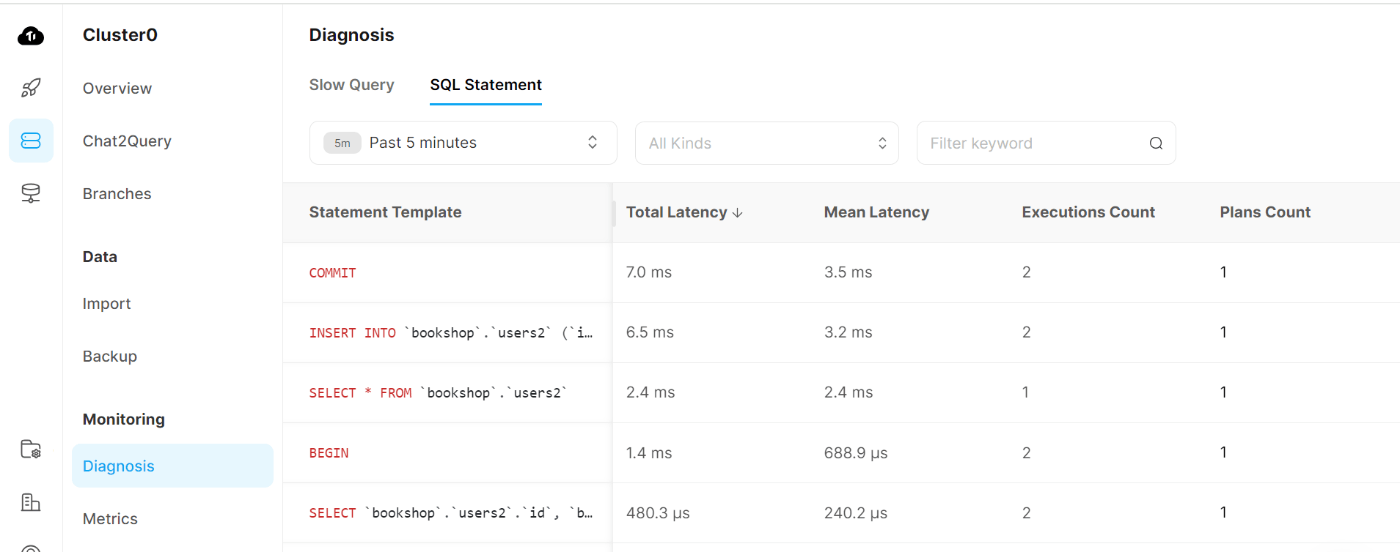Open the project settings folder icon

[31, 450]
